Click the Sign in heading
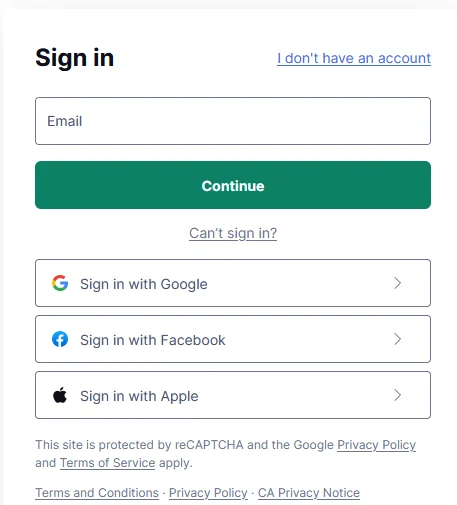Screen dimensions: 457x505 tap(75, 58)
